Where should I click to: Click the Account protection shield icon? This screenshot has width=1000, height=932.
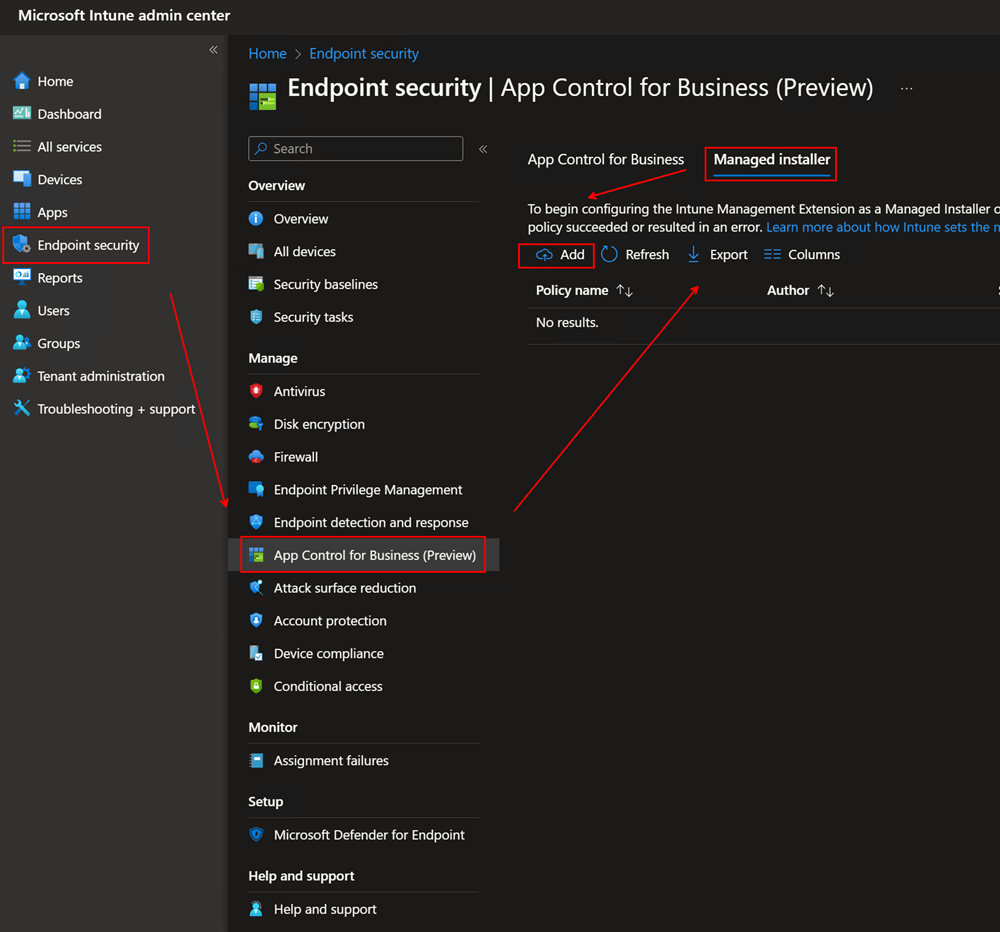click(256, 621)
